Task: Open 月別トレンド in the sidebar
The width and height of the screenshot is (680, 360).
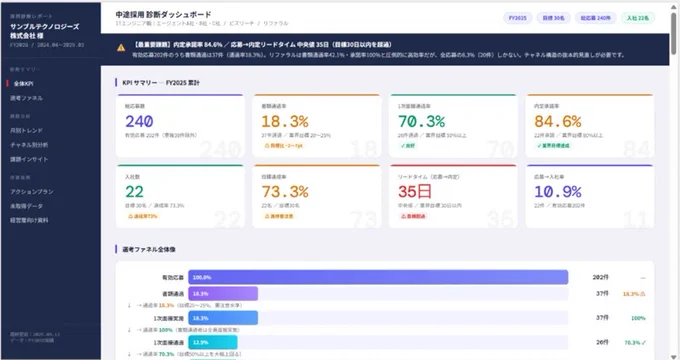Action: click(26, 131)
